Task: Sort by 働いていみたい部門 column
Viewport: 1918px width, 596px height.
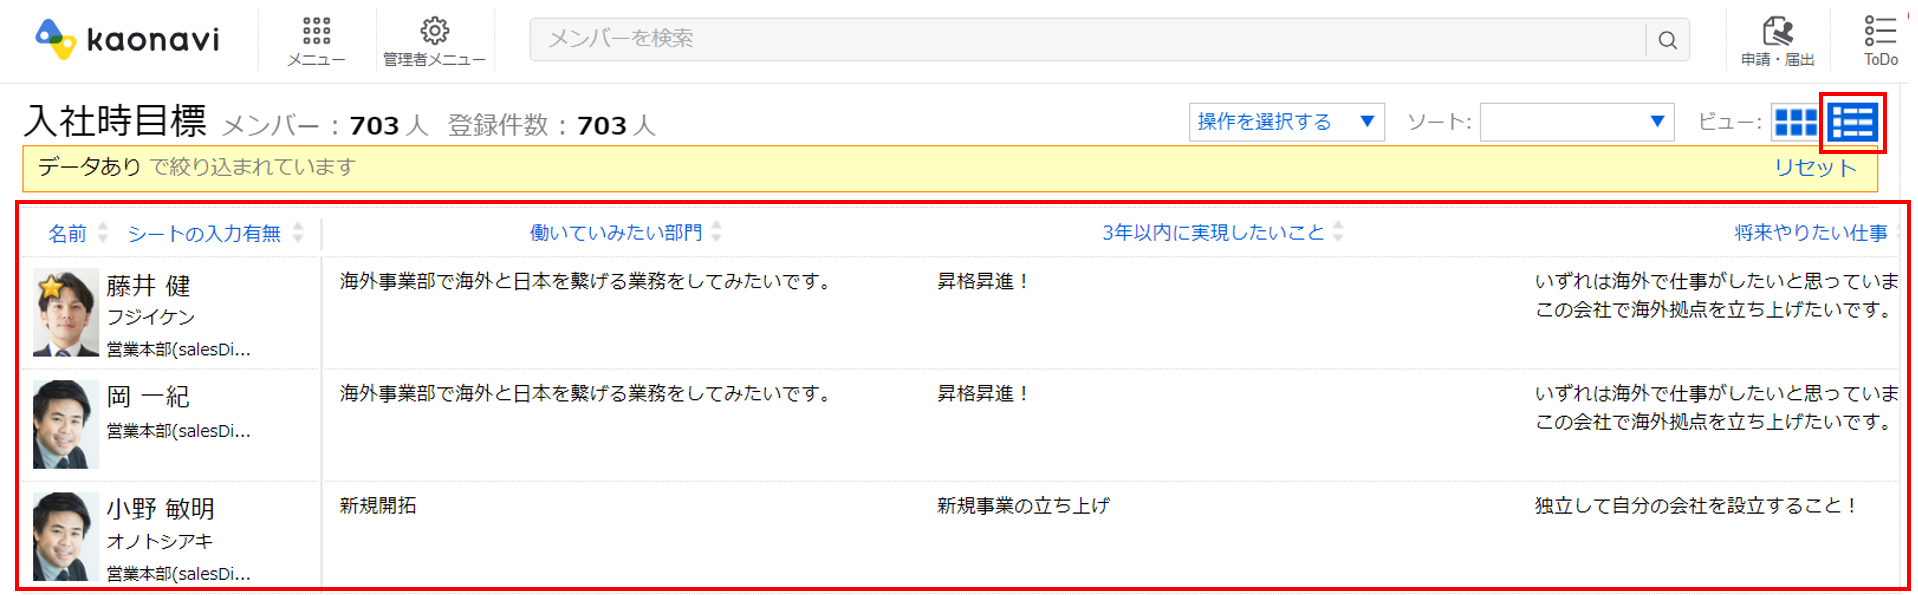Action: (616, 232)
